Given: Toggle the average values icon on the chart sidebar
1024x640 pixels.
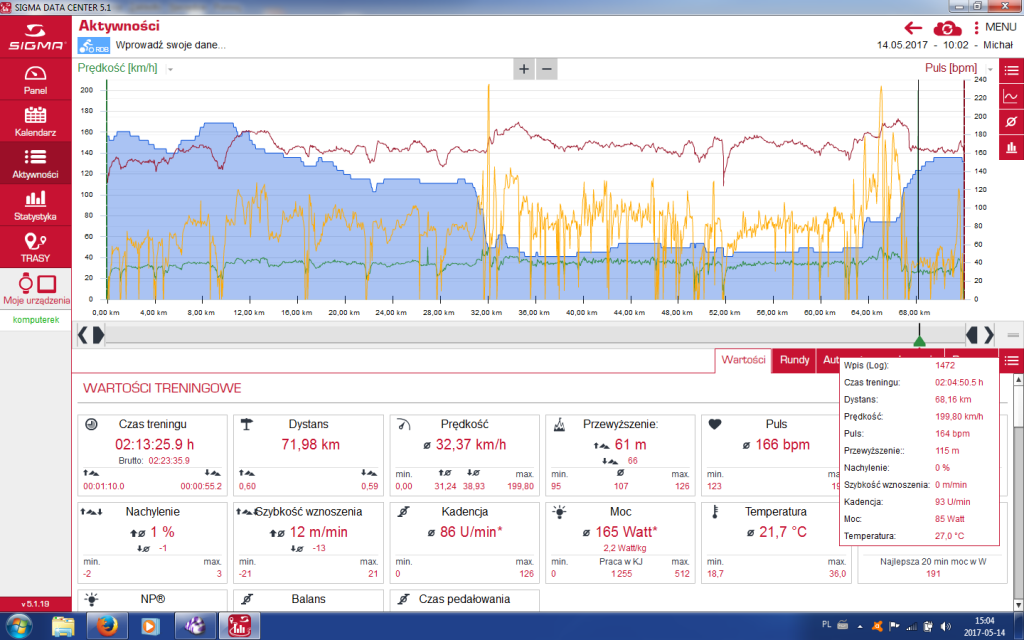Looking at the screenshot, I should (x=1011, y=122).
